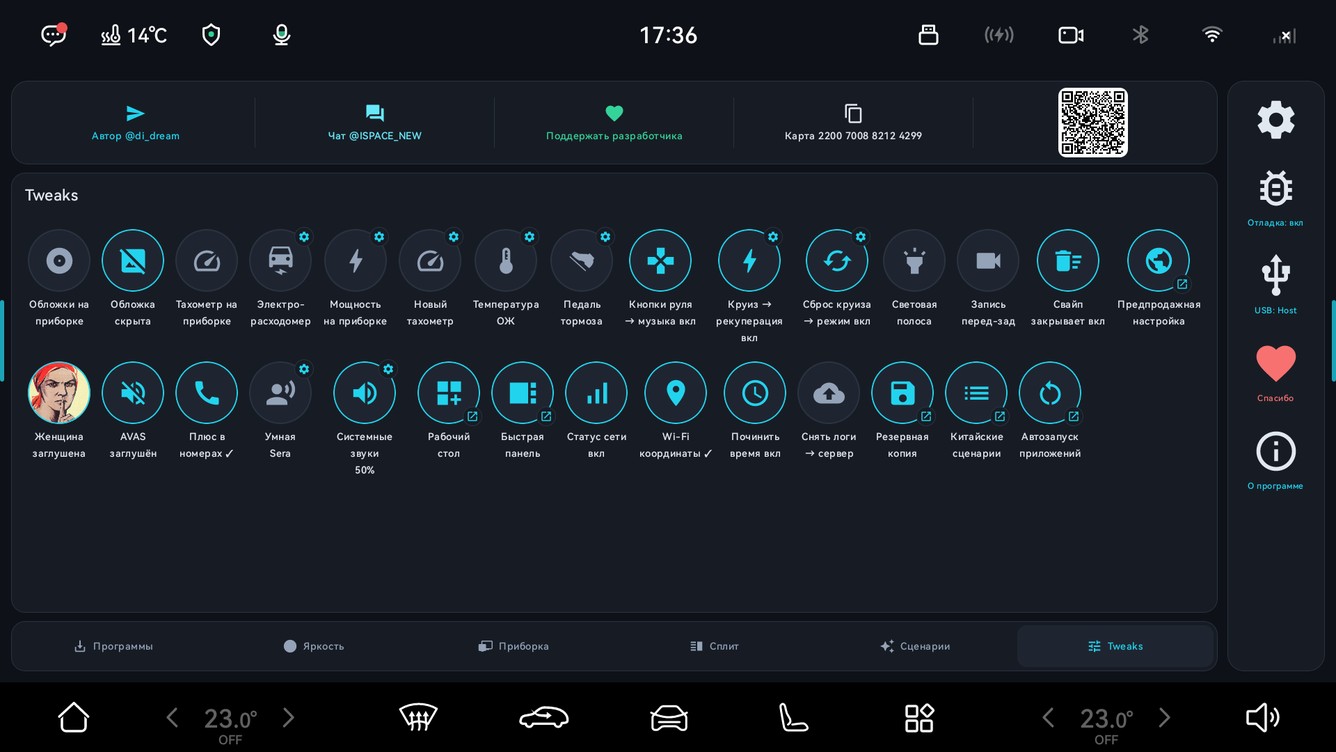Click the Новый тахометр gauge icon
The height and width of the screenshot is (752, 1336).
pyautogui.click(x=430, y=261)
